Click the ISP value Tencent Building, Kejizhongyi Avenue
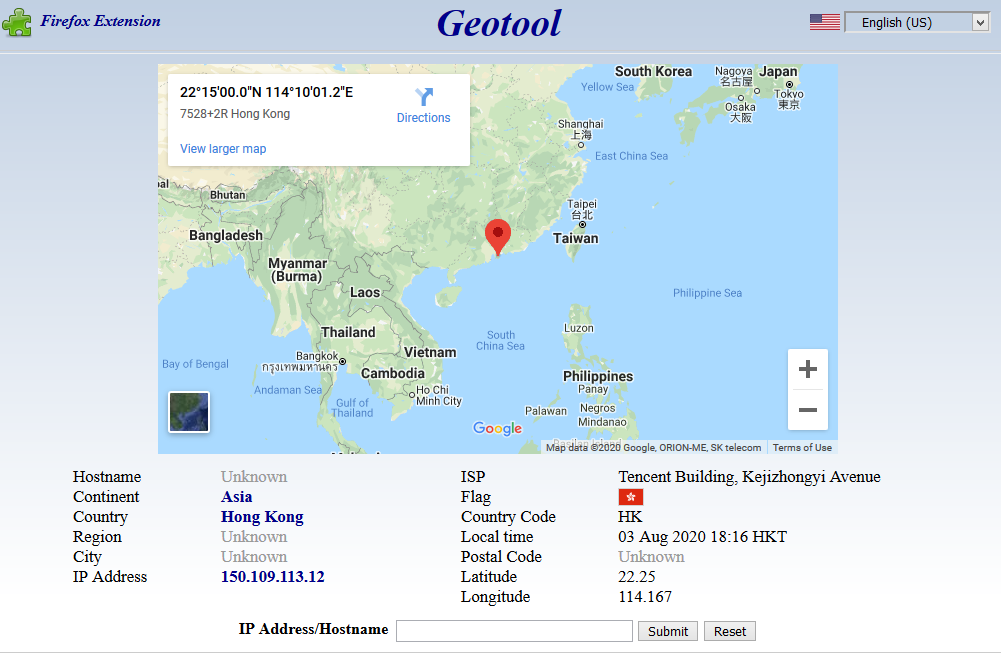Image resolution: width=1001 pixels, height=653 pixels. tap(749, 477)
